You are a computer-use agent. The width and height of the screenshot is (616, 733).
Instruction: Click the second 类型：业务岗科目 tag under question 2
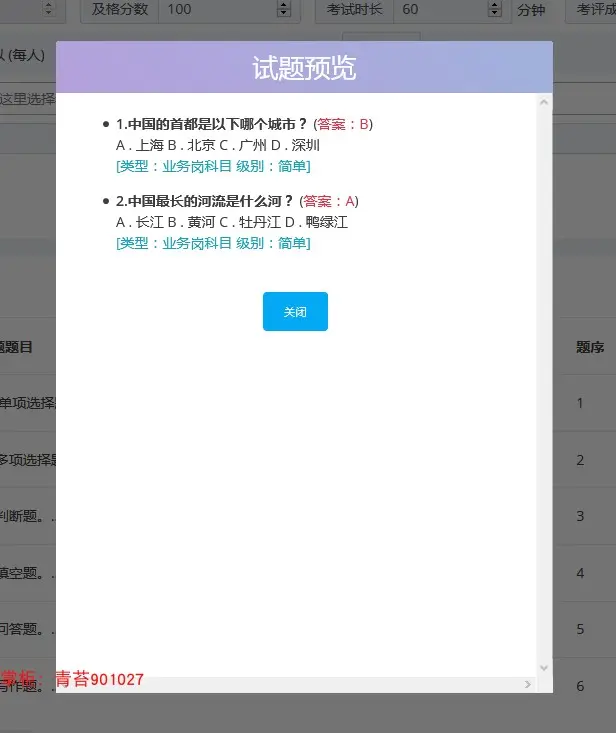(213, 243)
